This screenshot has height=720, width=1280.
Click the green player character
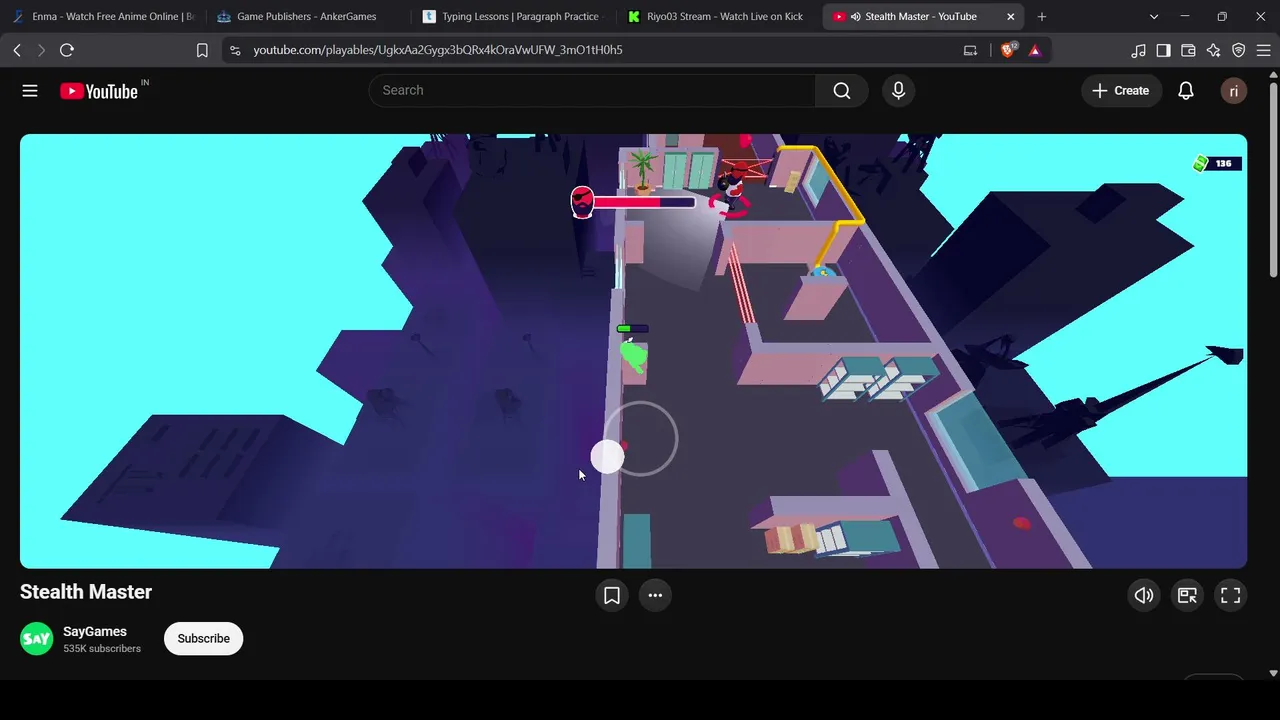633,357
